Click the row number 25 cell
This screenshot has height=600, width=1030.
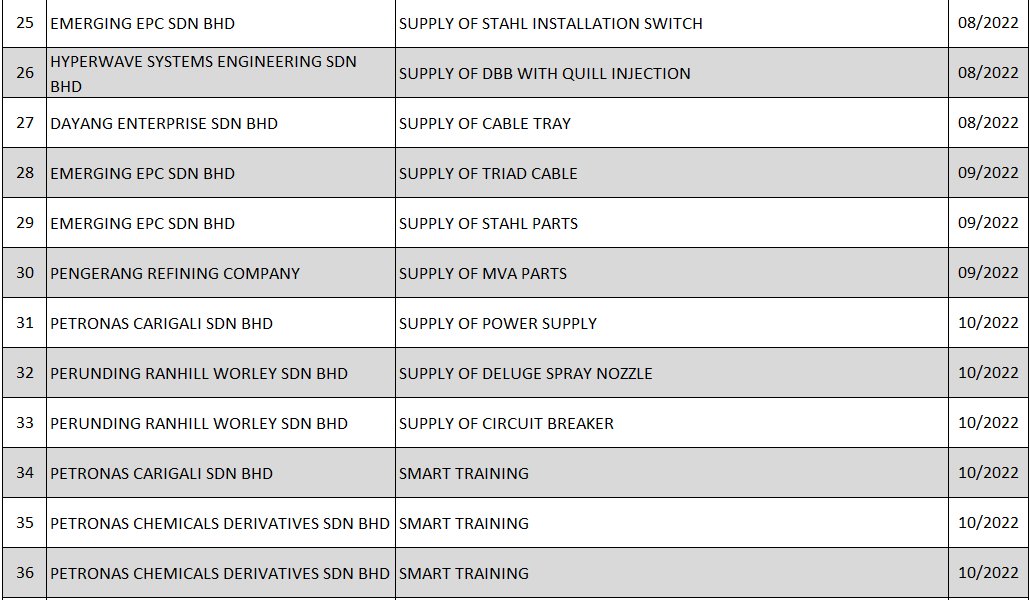click(25, 23)
